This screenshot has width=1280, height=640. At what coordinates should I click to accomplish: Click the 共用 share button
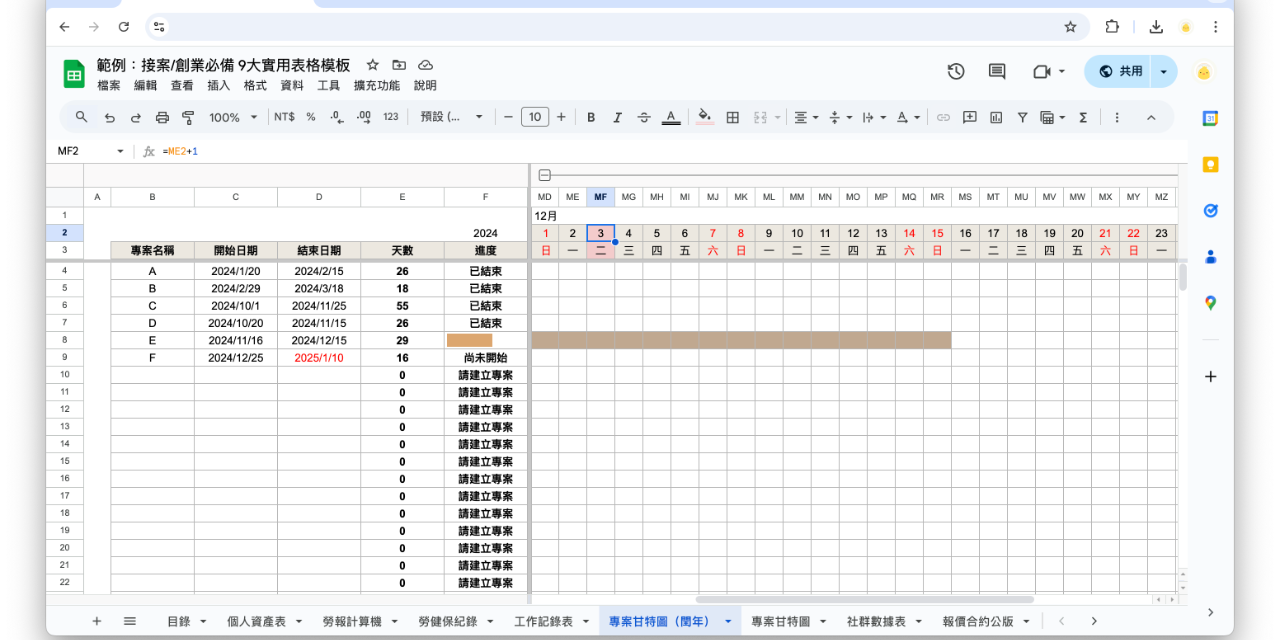pyautogui.click(x=1119, y=71)
